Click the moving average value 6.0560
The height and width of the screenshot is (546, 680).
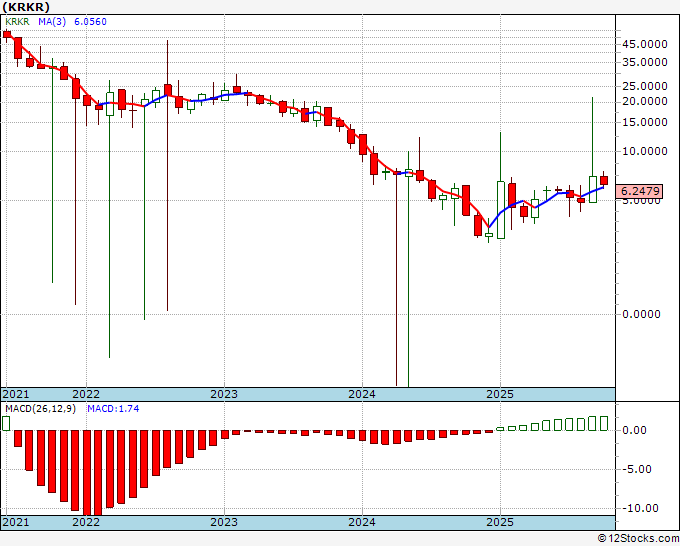(x=90, y=22)
